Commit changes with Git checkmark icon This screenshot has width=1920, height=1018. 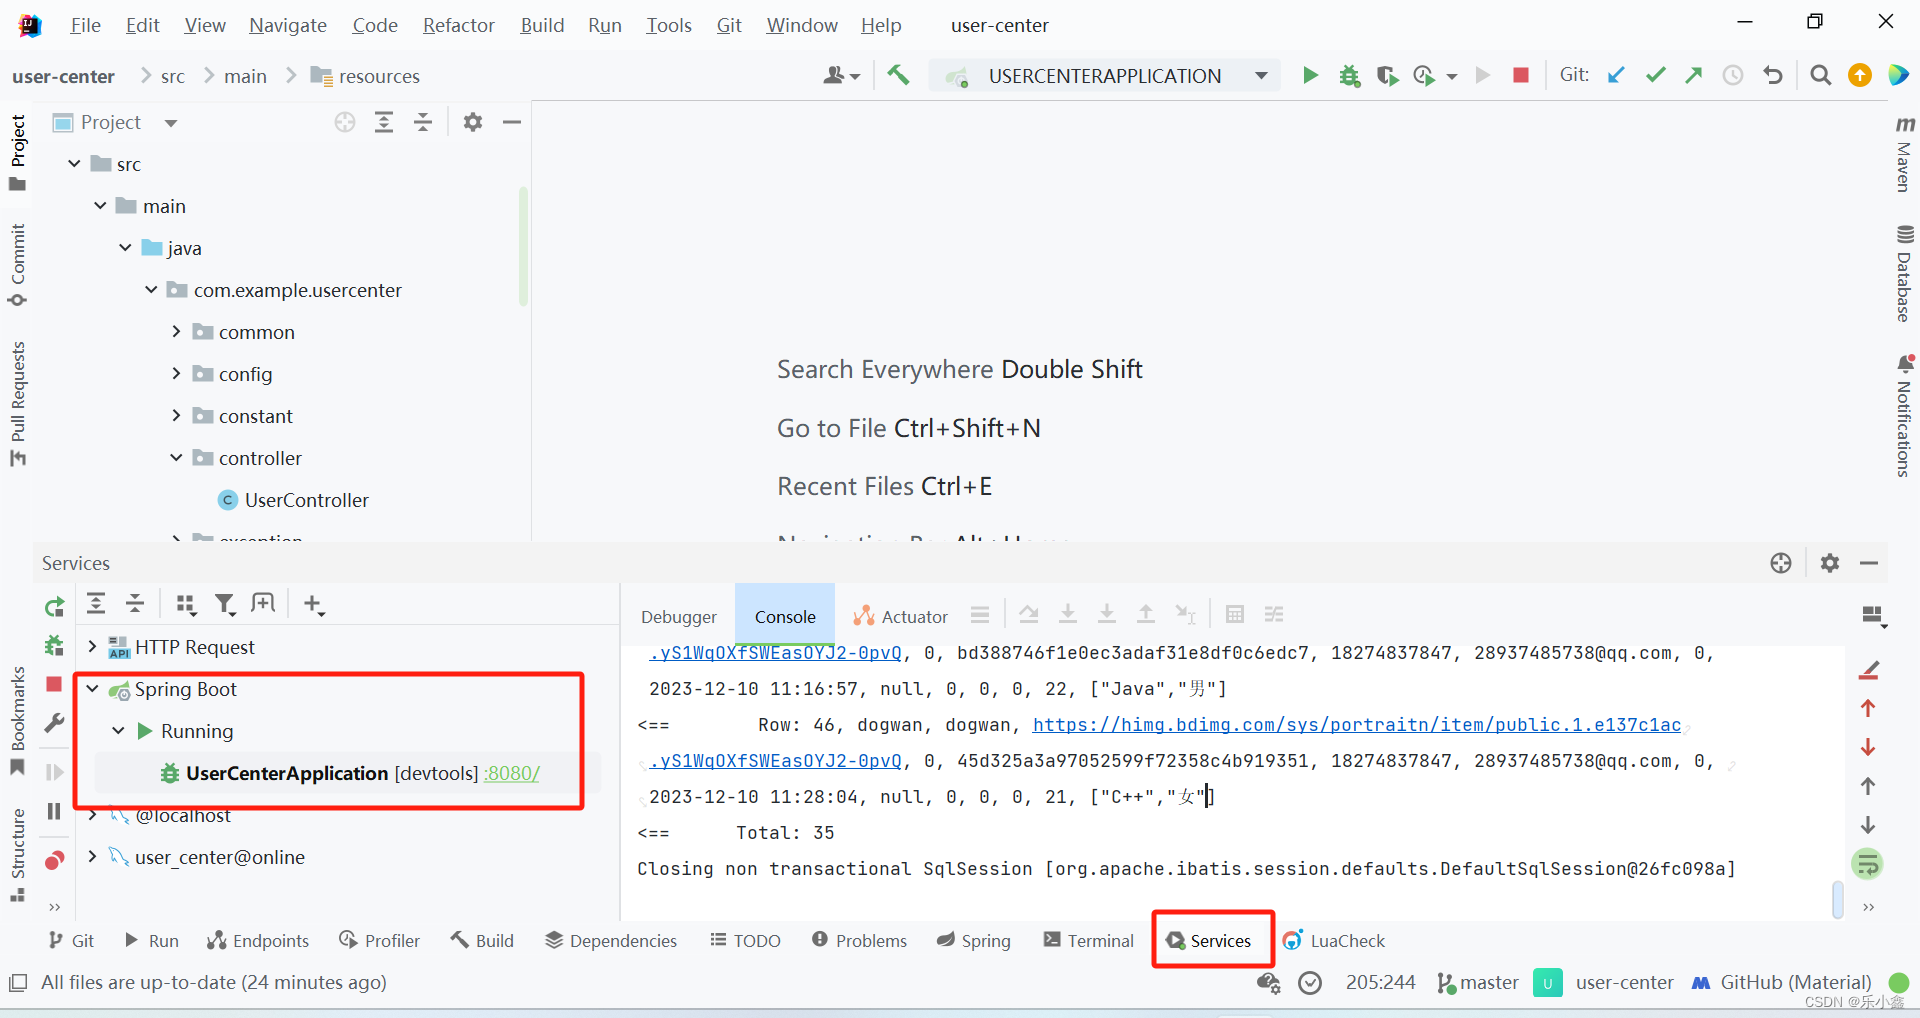tap(1655, 75)
